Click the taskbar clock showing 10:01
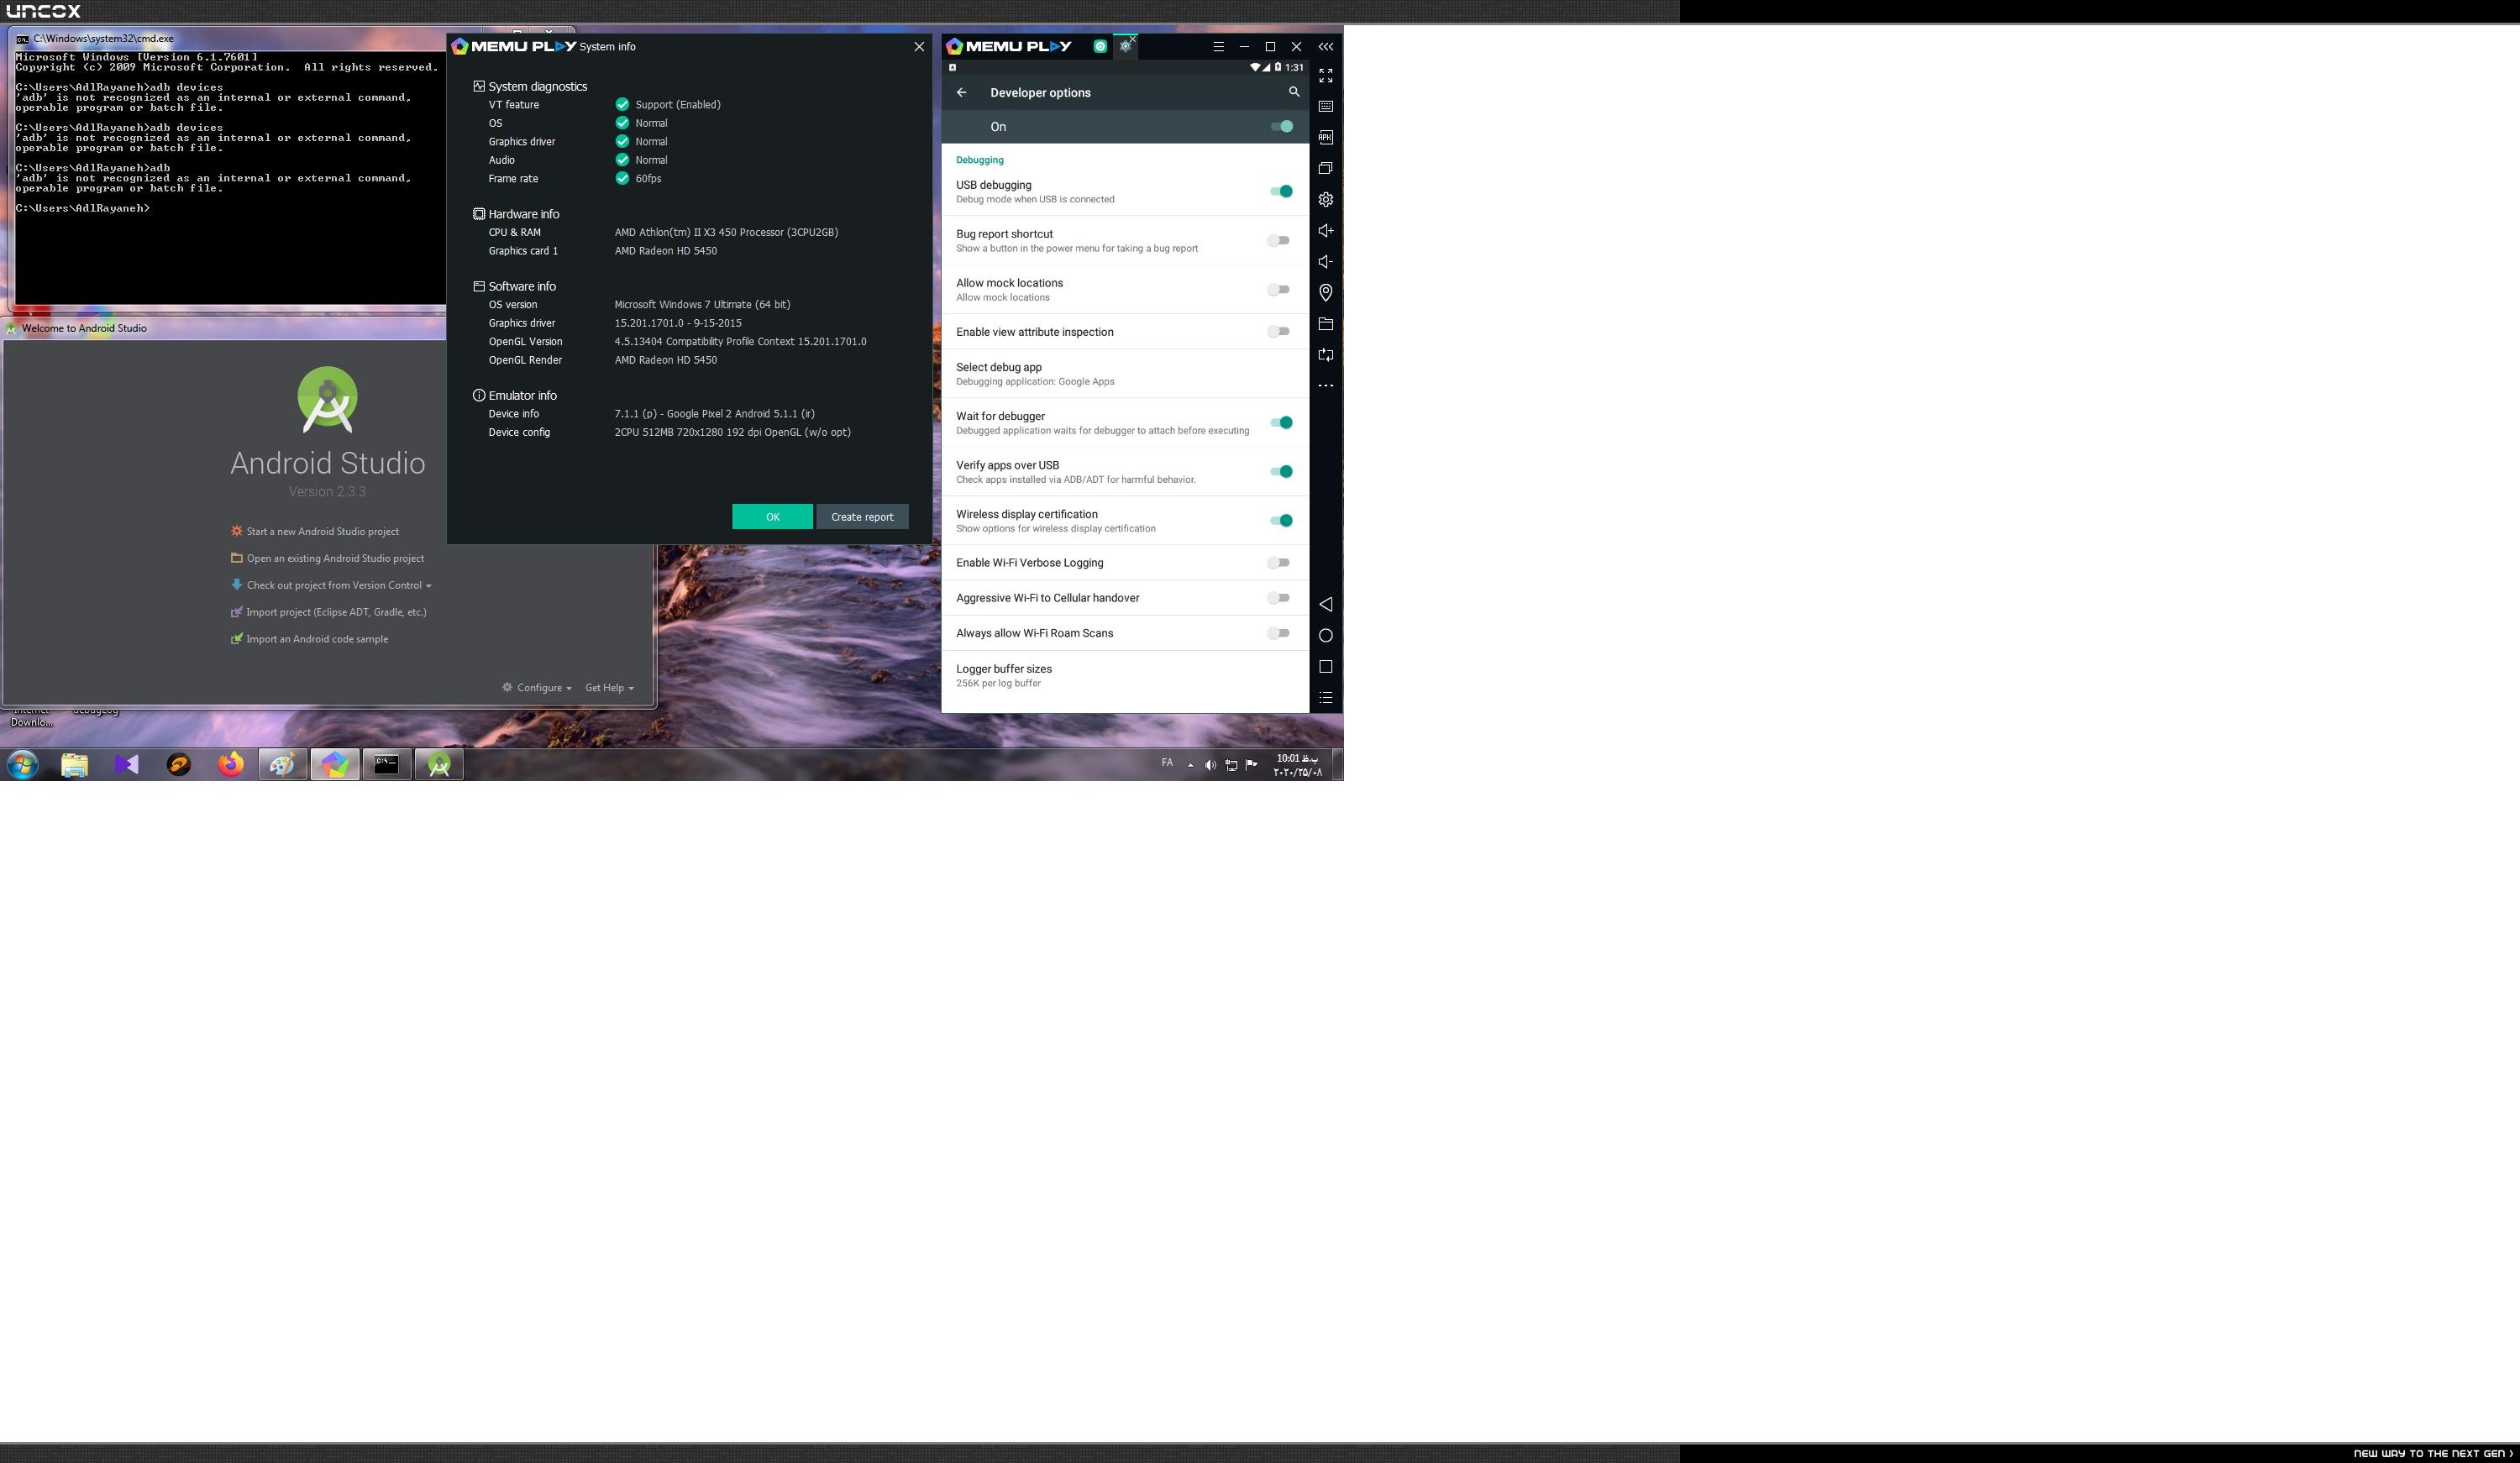This screenshot has width=2520, height=1463. [x=1297, y=765]
